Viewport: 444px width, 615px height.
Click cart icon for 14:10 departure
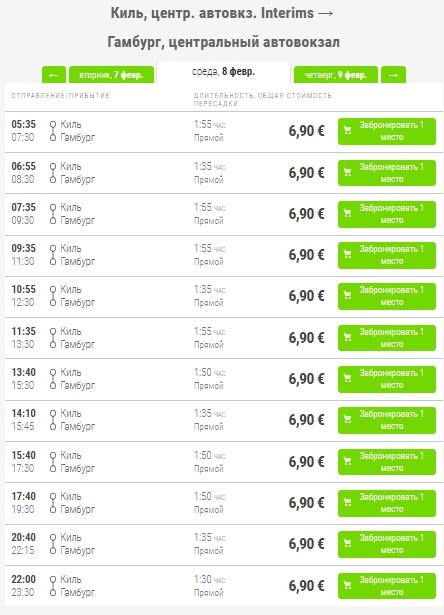coord(348,419)
